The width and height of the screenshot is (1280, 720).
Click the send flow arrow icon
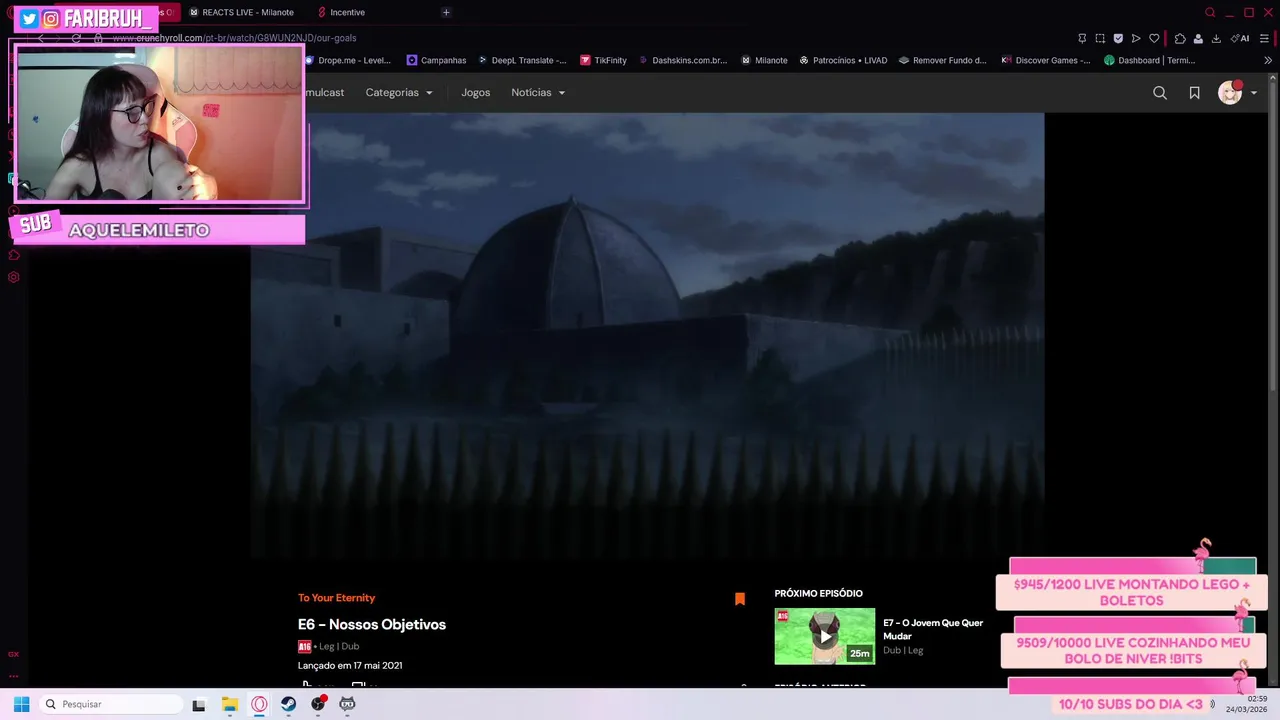(1136, 38)
